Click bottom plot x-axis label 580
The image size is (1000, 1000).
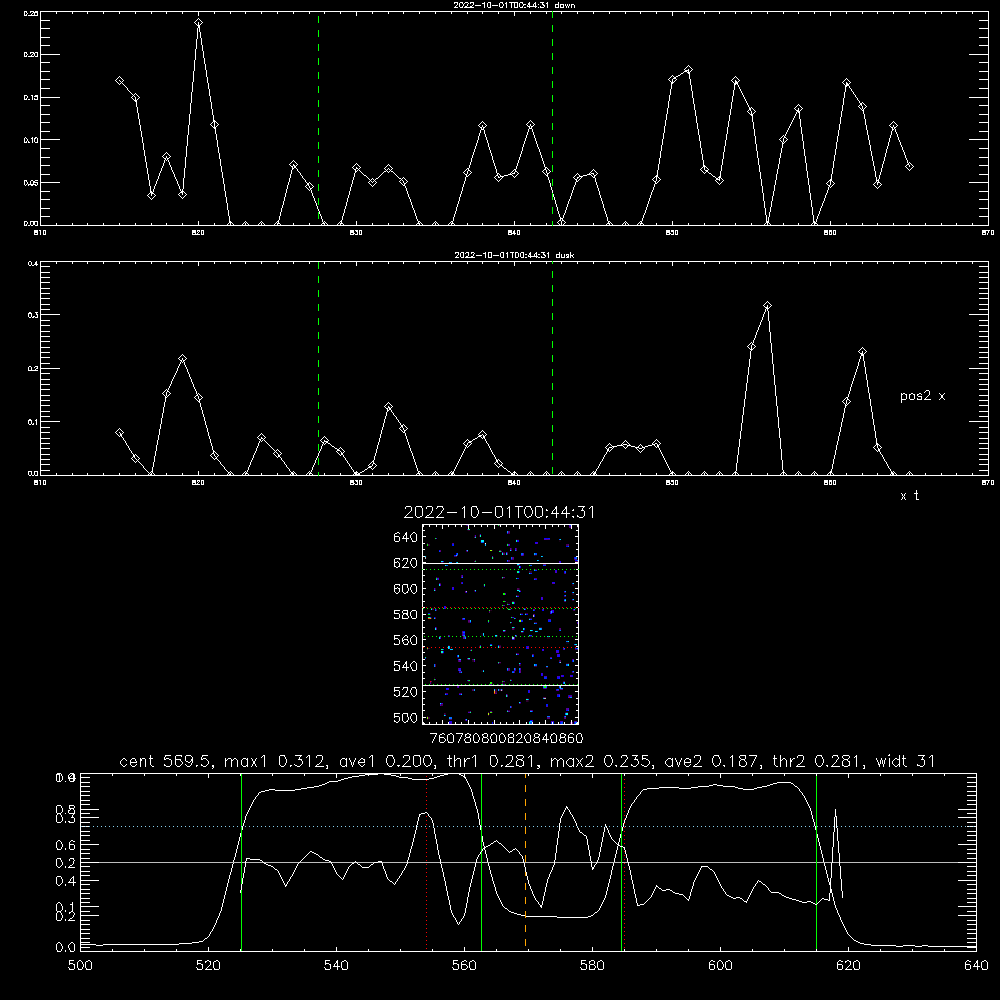pos(592,966)
